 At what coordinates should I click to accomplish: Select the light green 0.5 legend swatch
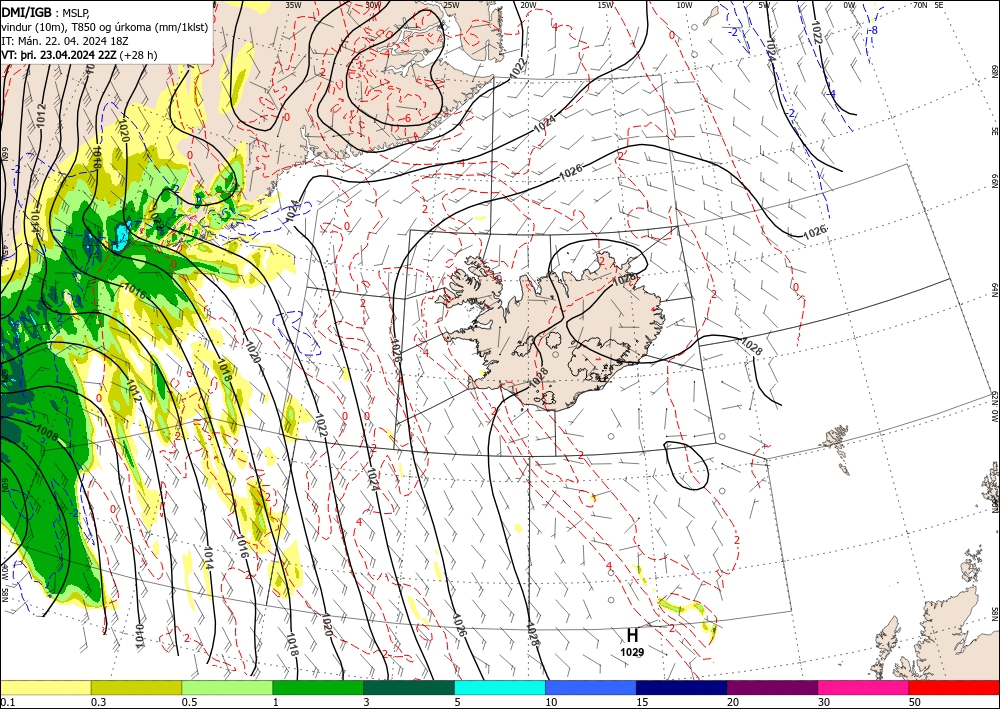(x=227, y=687)
